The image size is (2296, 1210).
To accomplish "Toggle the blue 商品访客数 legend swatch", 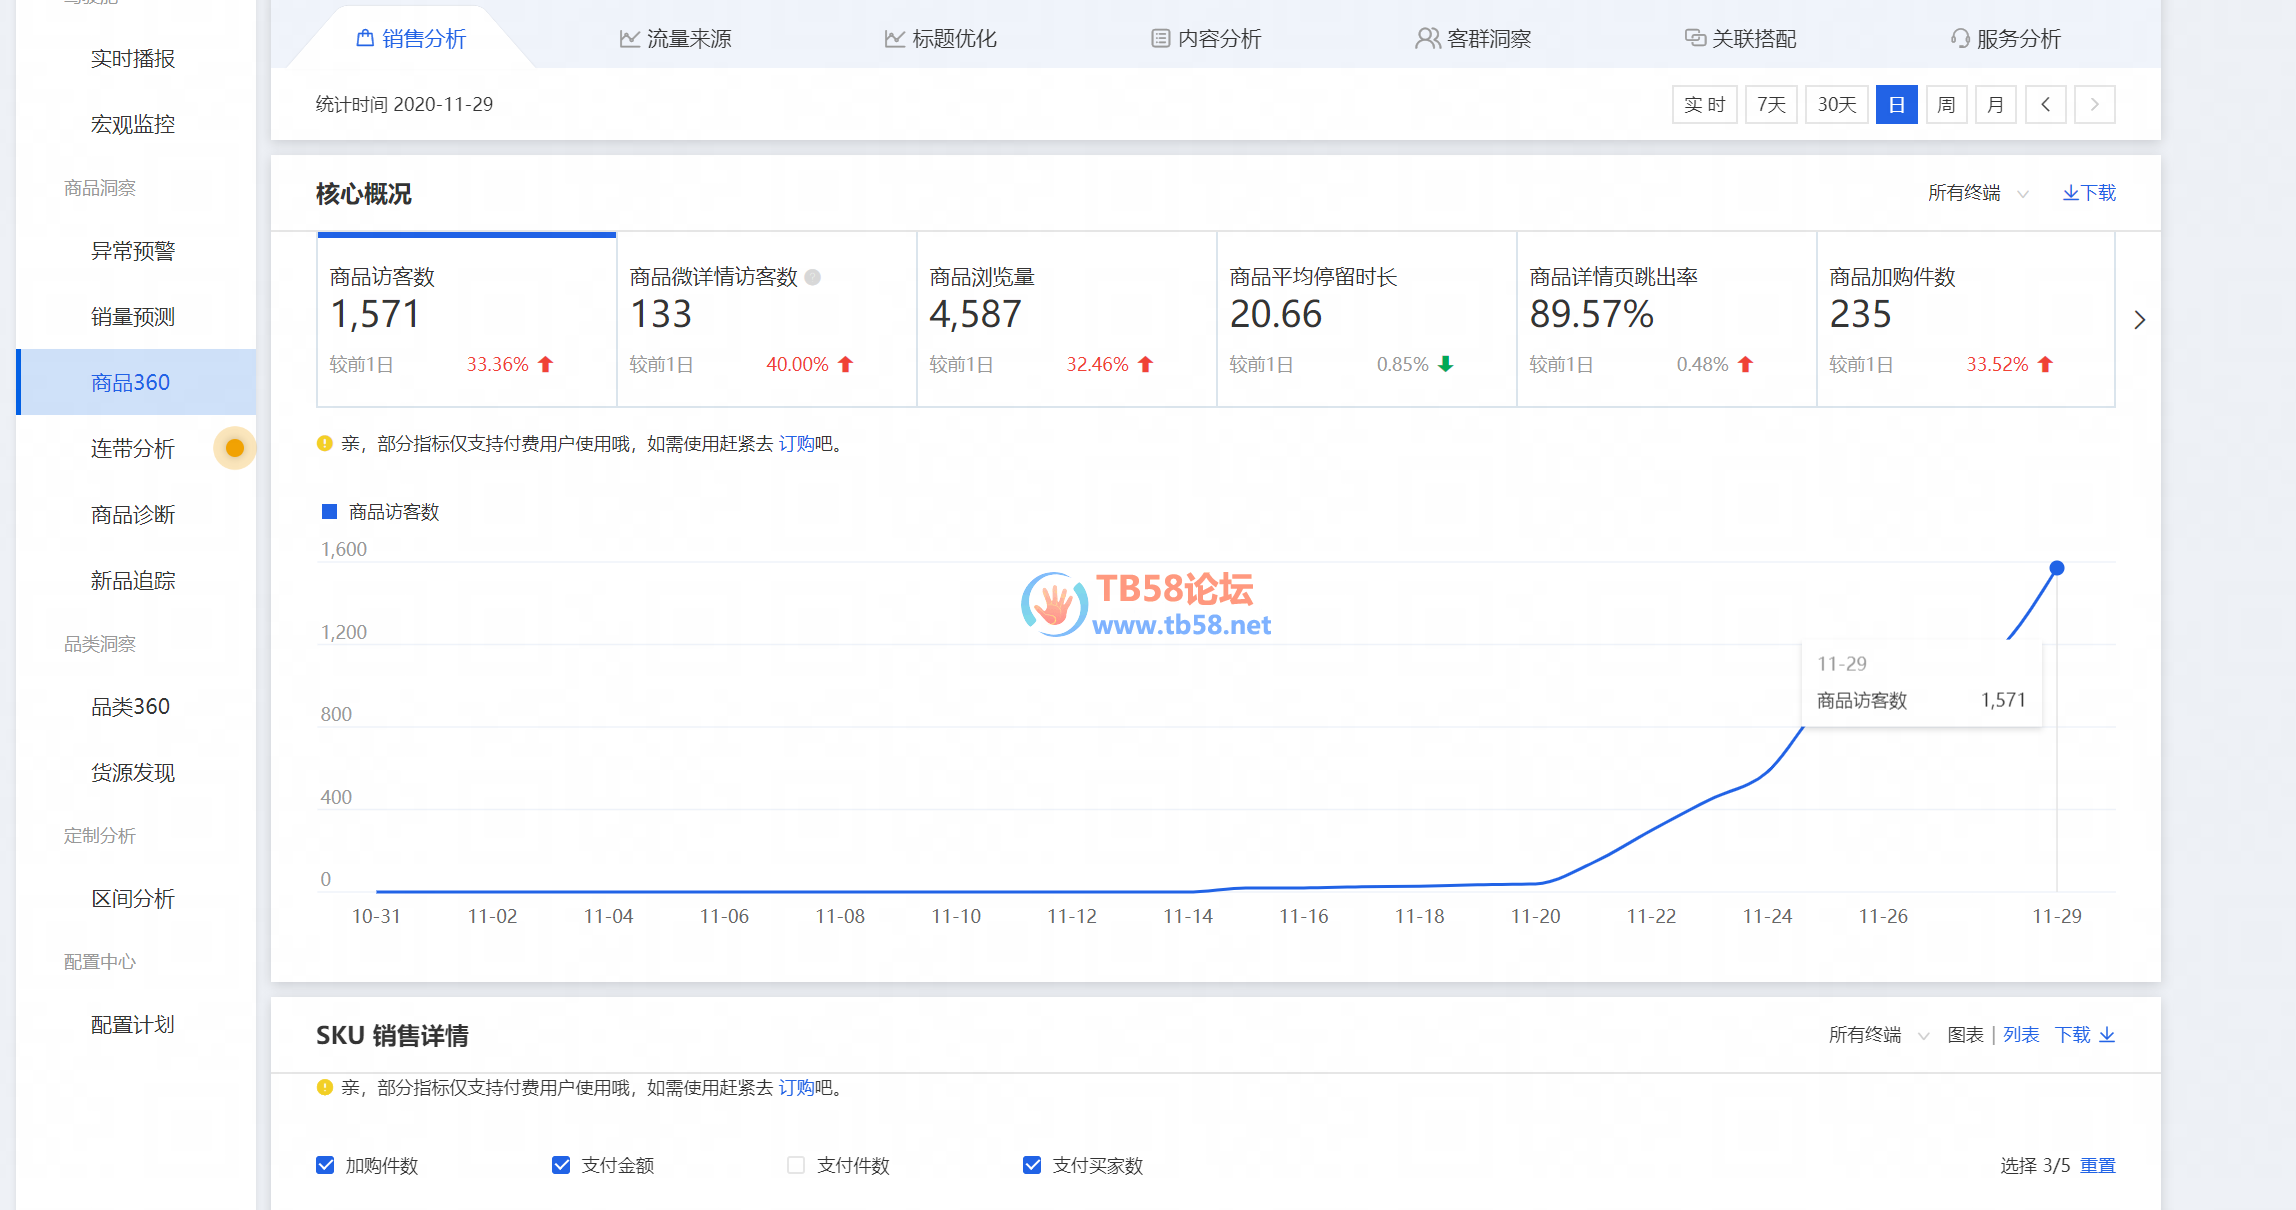I will point(329,512).
